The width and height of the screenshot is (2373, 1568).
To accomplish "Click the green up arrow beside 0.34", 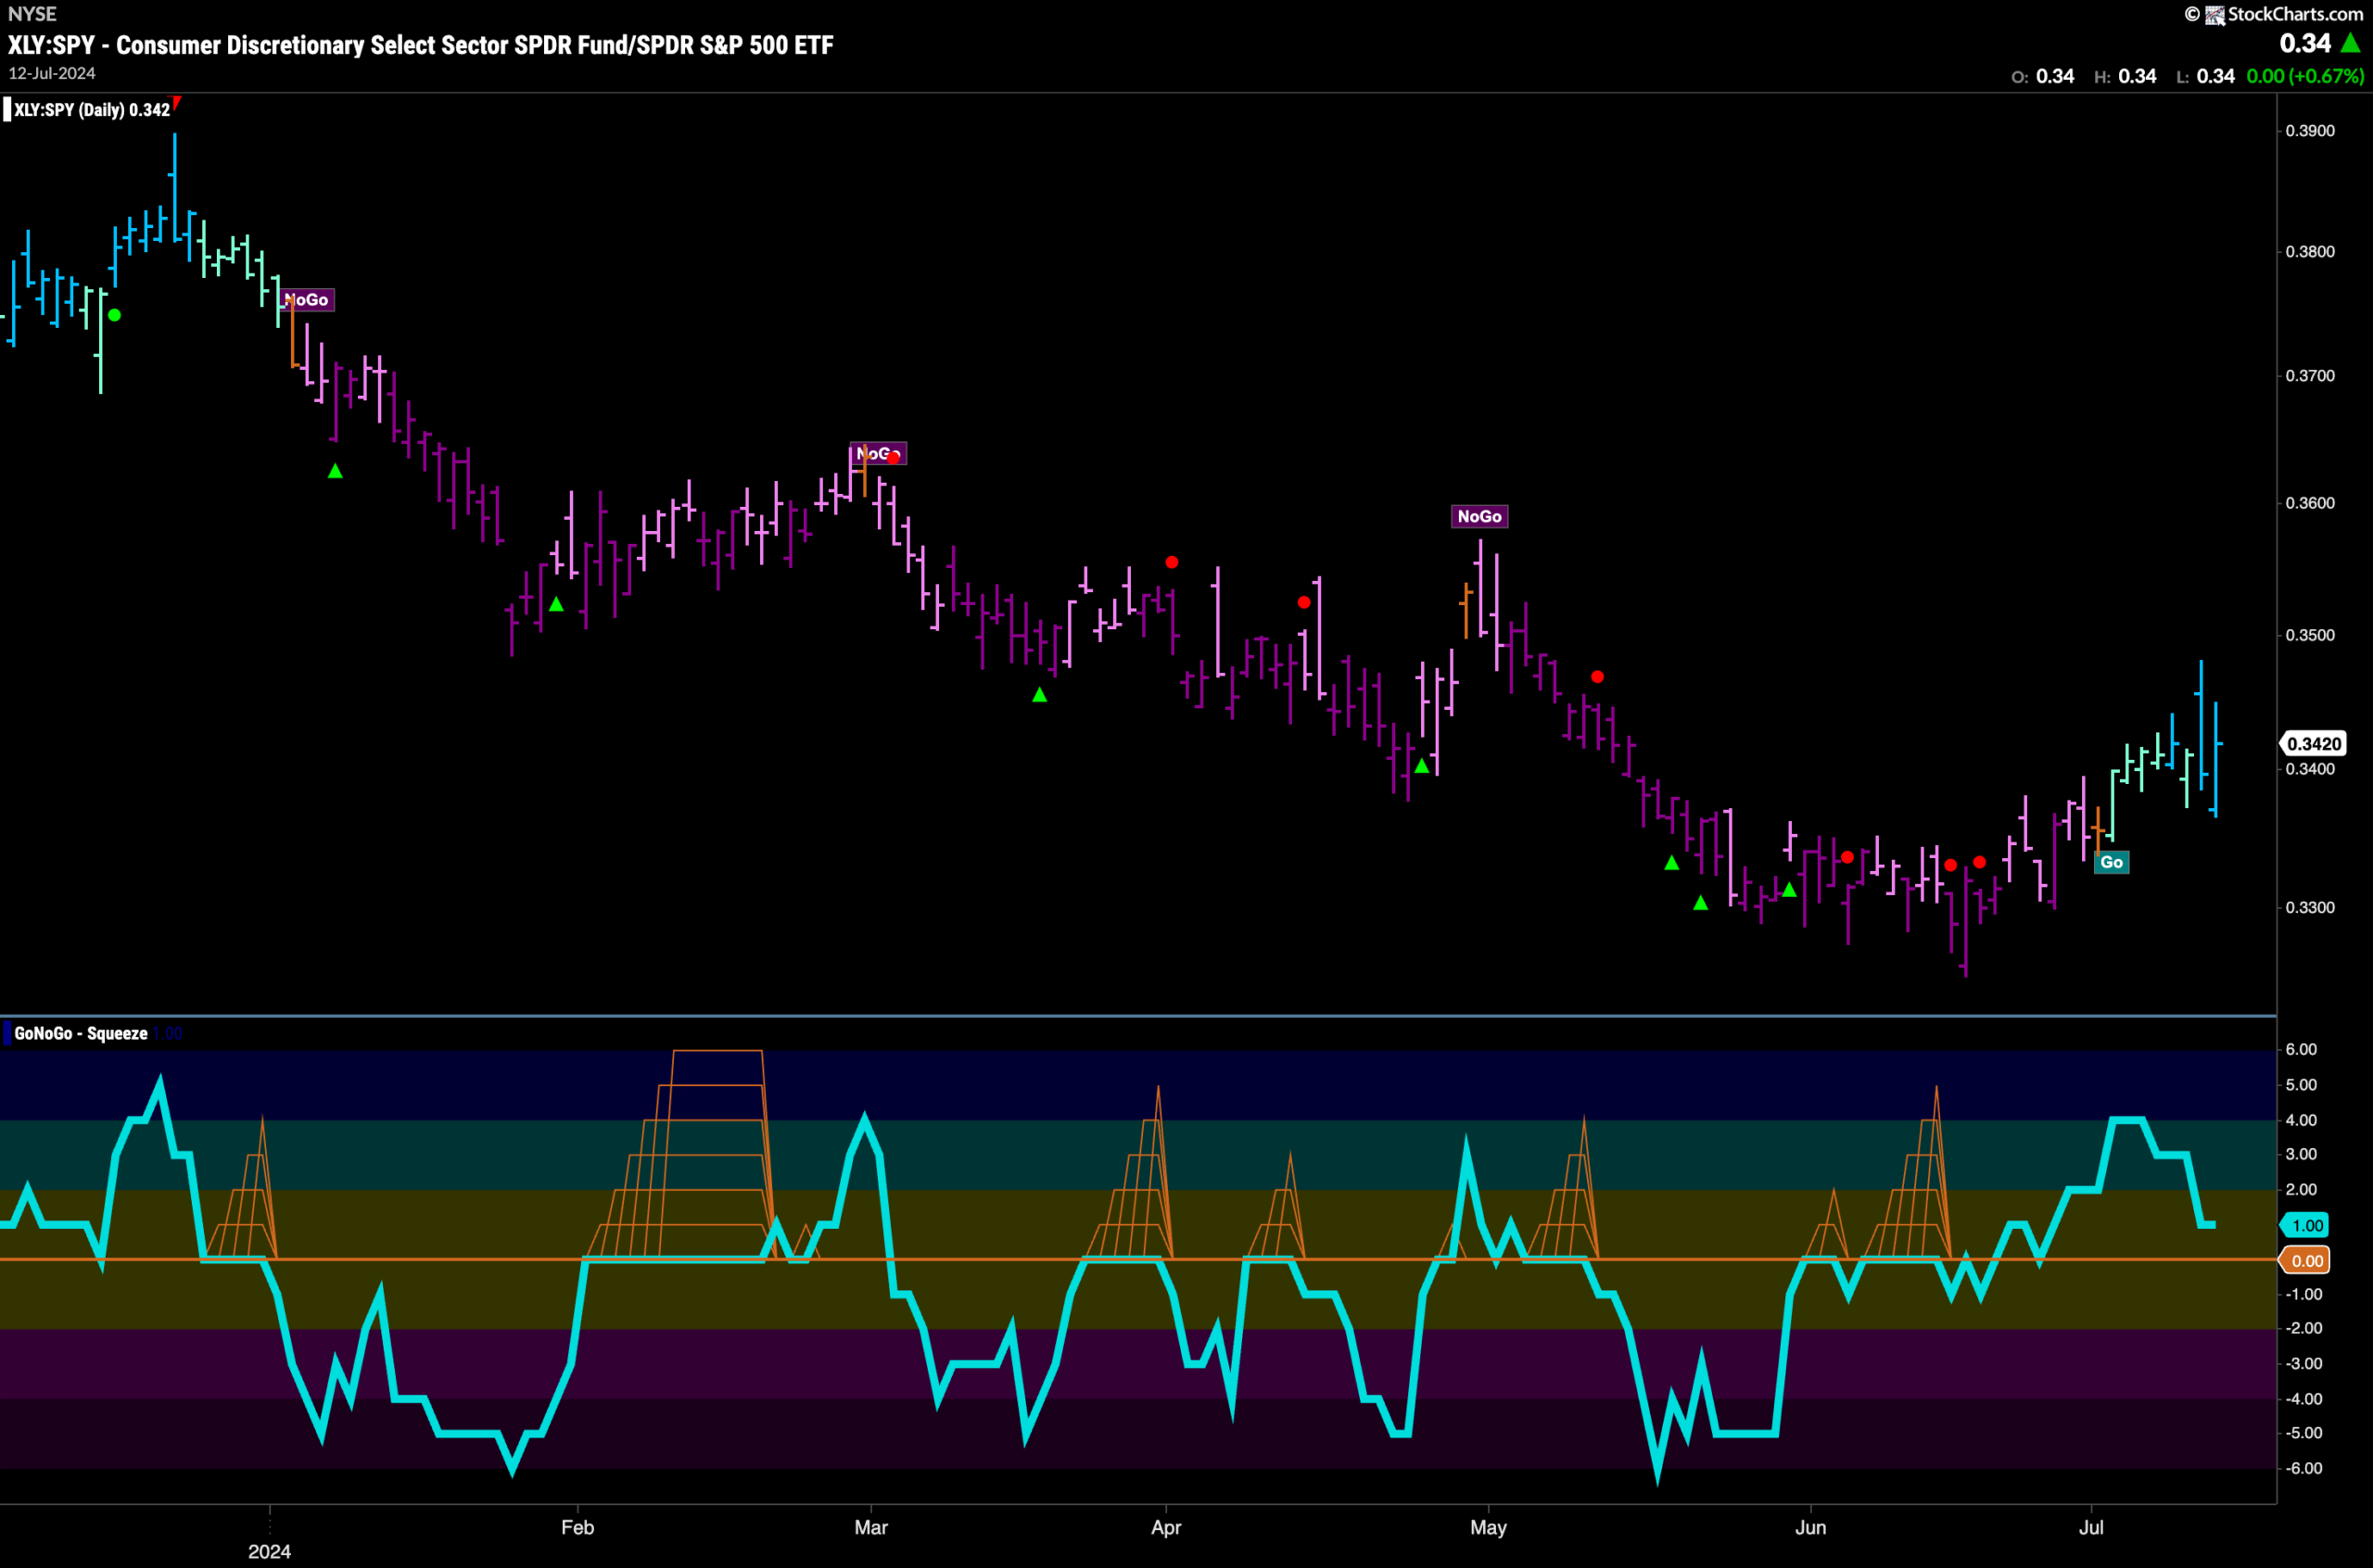I will click(x=2350, y=43).
